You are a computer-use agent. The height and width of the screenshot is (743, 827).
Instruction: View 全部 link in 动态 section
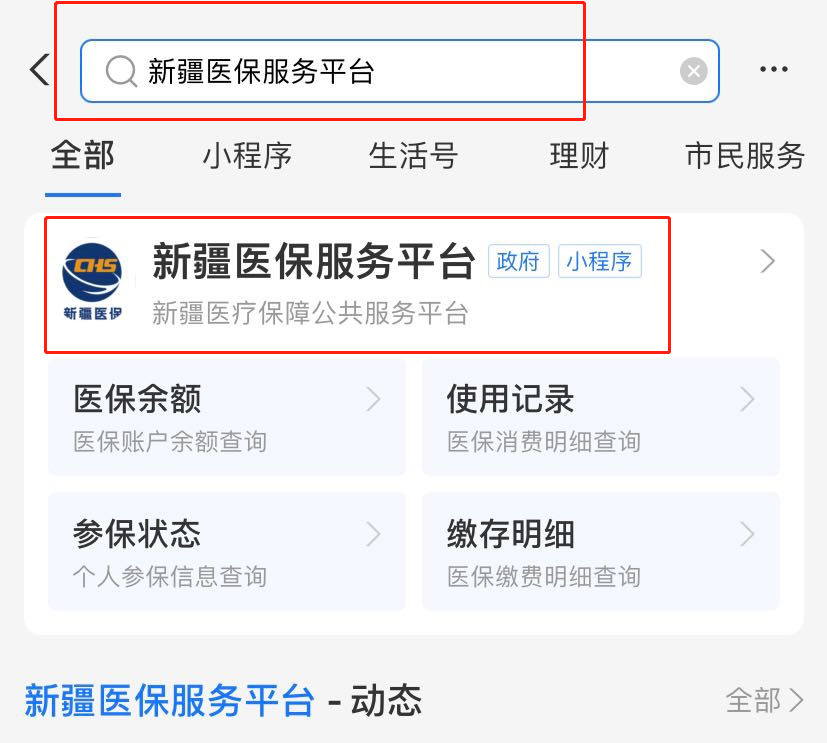tap(764, 701)
